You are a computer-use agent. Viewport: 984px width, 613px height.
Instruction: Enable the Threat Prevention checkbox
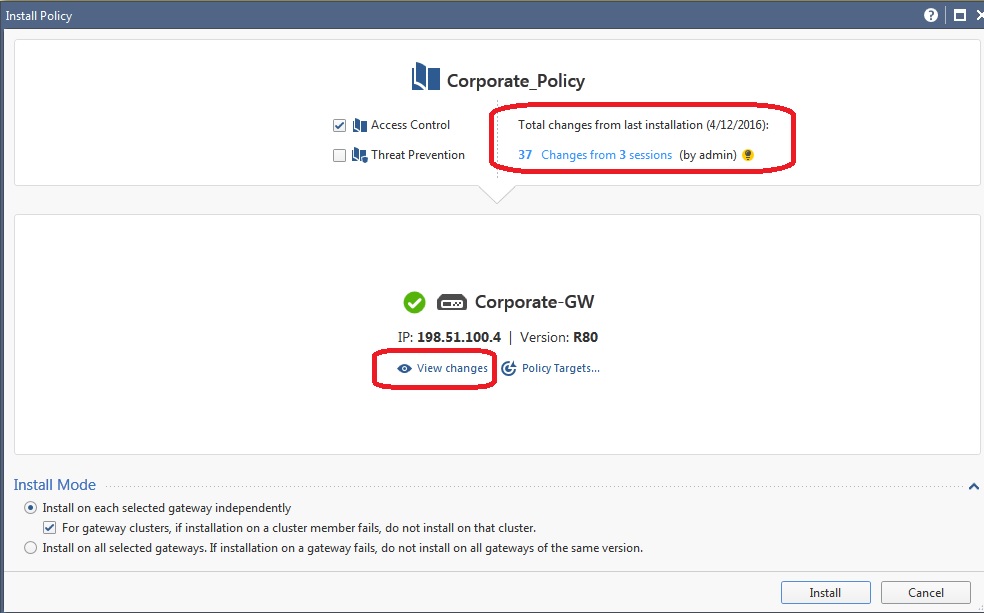340,155
